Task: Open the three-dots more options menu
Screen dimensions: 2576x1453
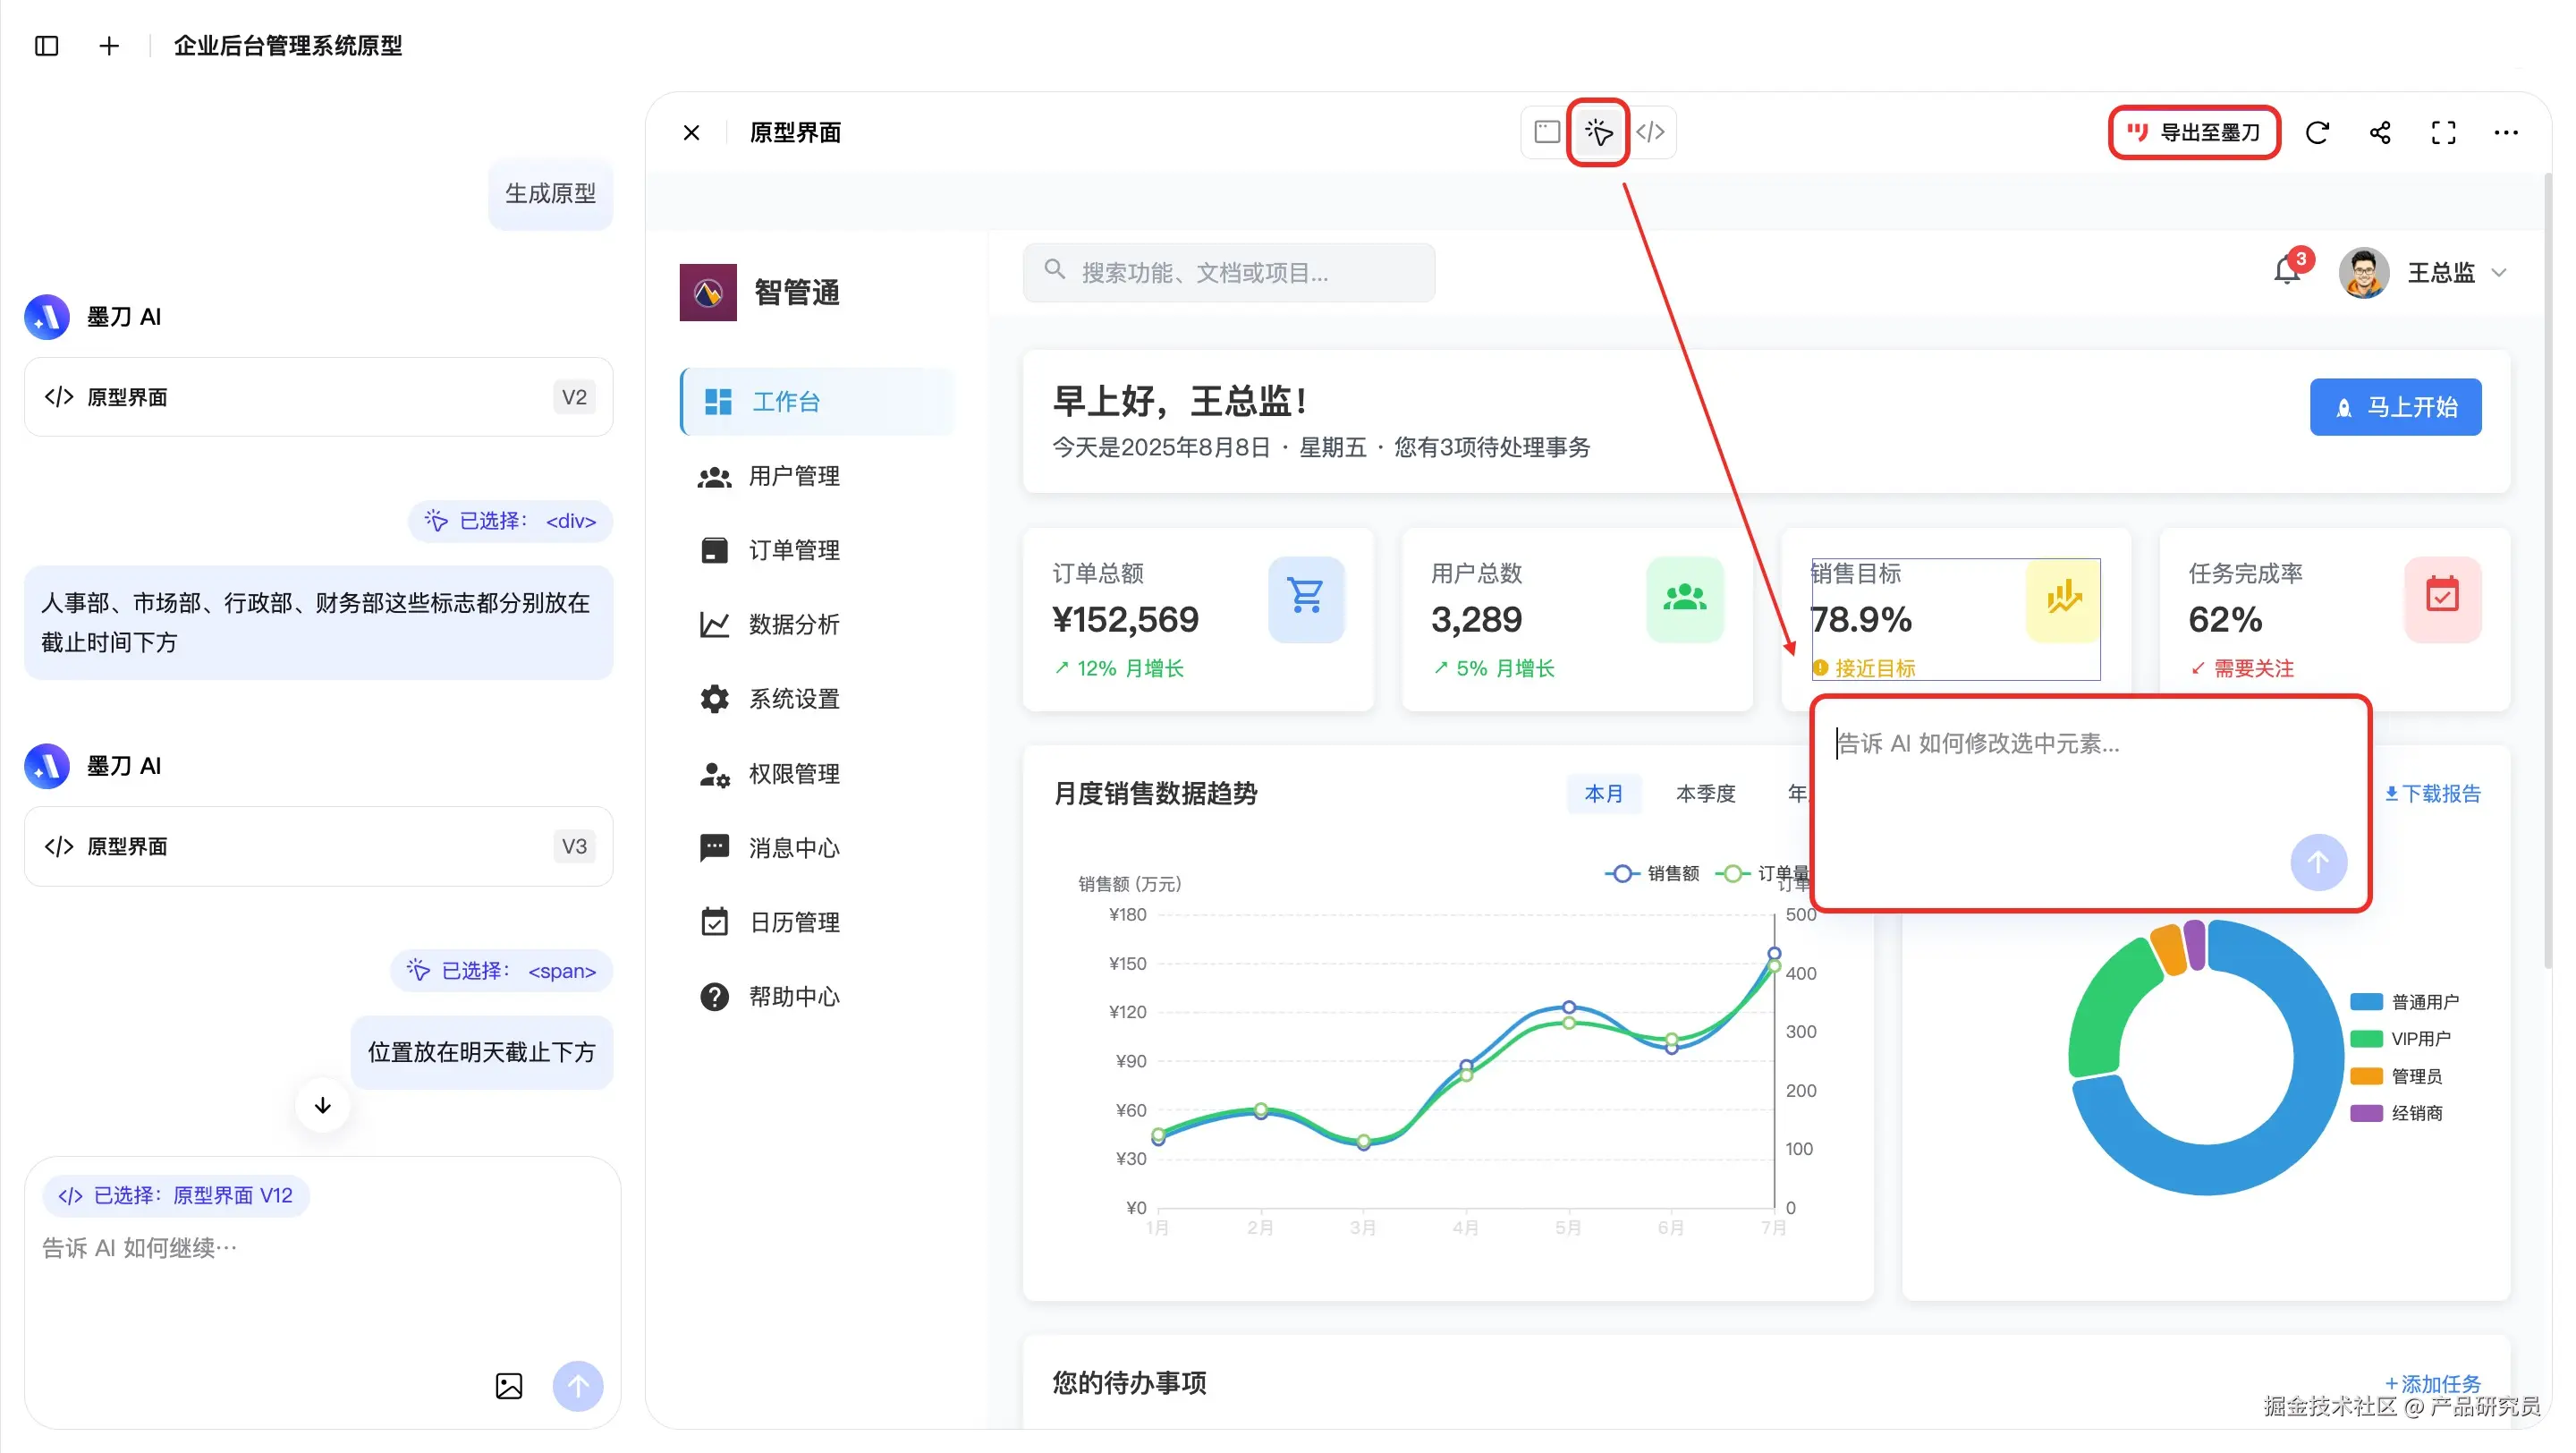Action: [2505, 132]
